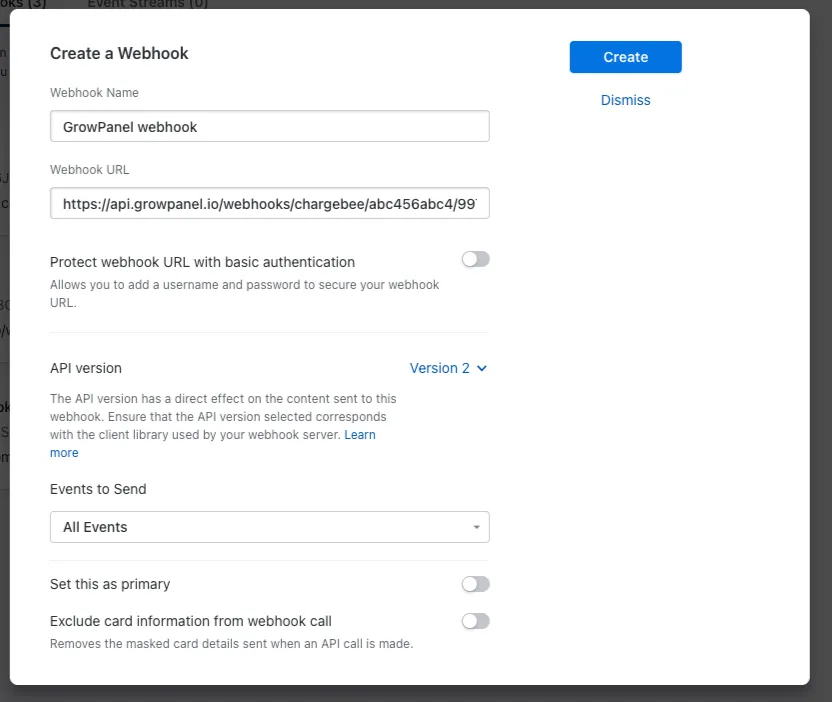832x702 pixels.
Task: Expand the Events to Send selector
Action: pyautogui.click(x=270, y=527)
